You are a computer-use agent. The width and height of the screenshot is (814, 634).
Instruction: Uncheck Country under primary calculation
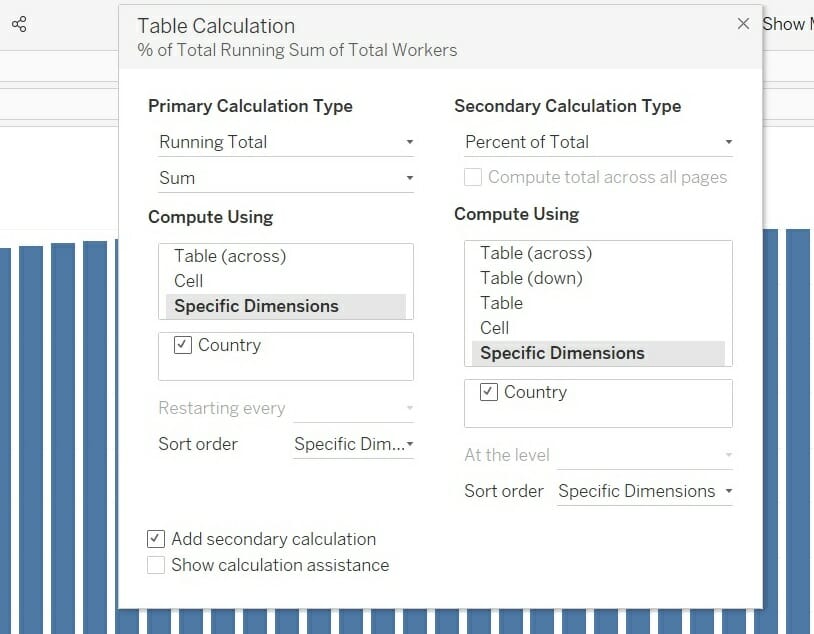point(183,345)
